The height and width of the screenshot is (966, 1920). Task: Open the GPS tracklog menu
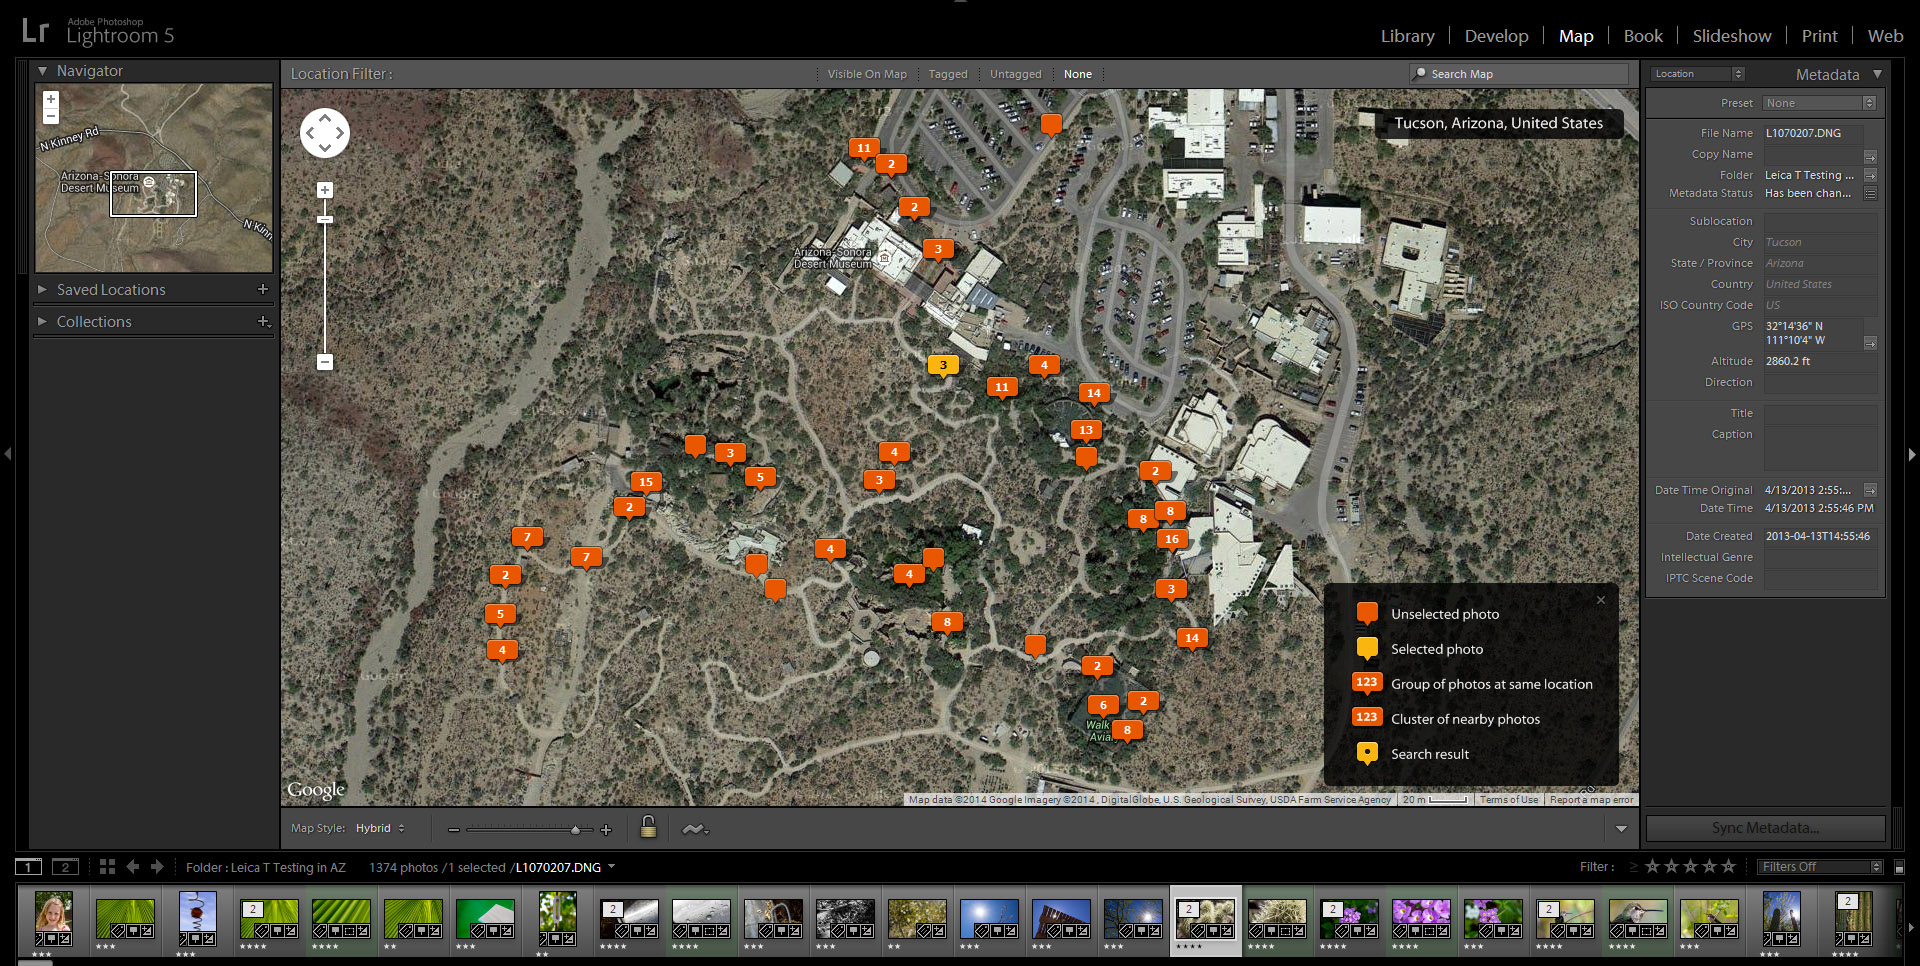tap(695, 829)
